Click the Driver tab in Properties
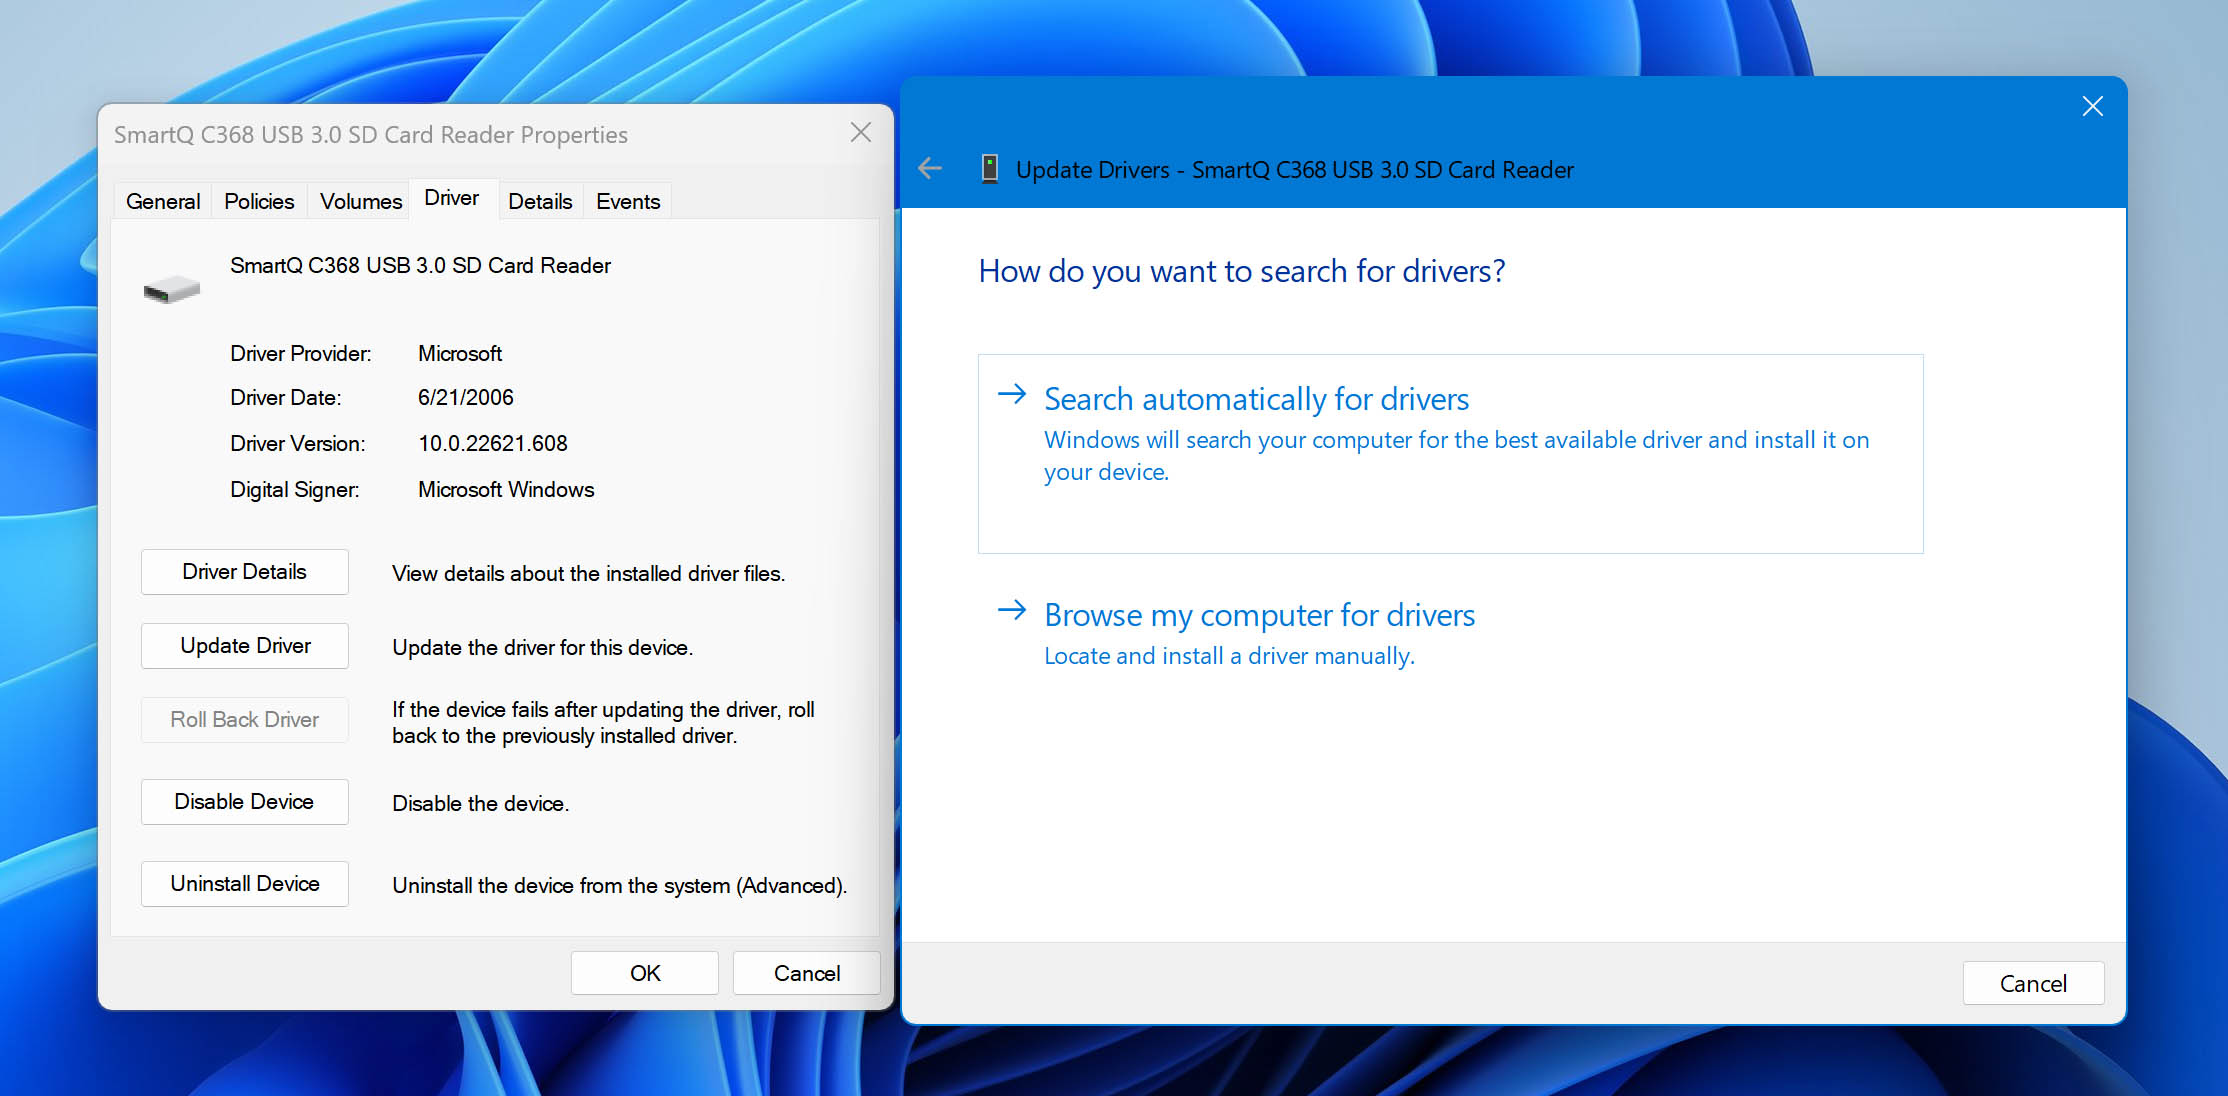 pyautogui.click(x=452, y=199)
